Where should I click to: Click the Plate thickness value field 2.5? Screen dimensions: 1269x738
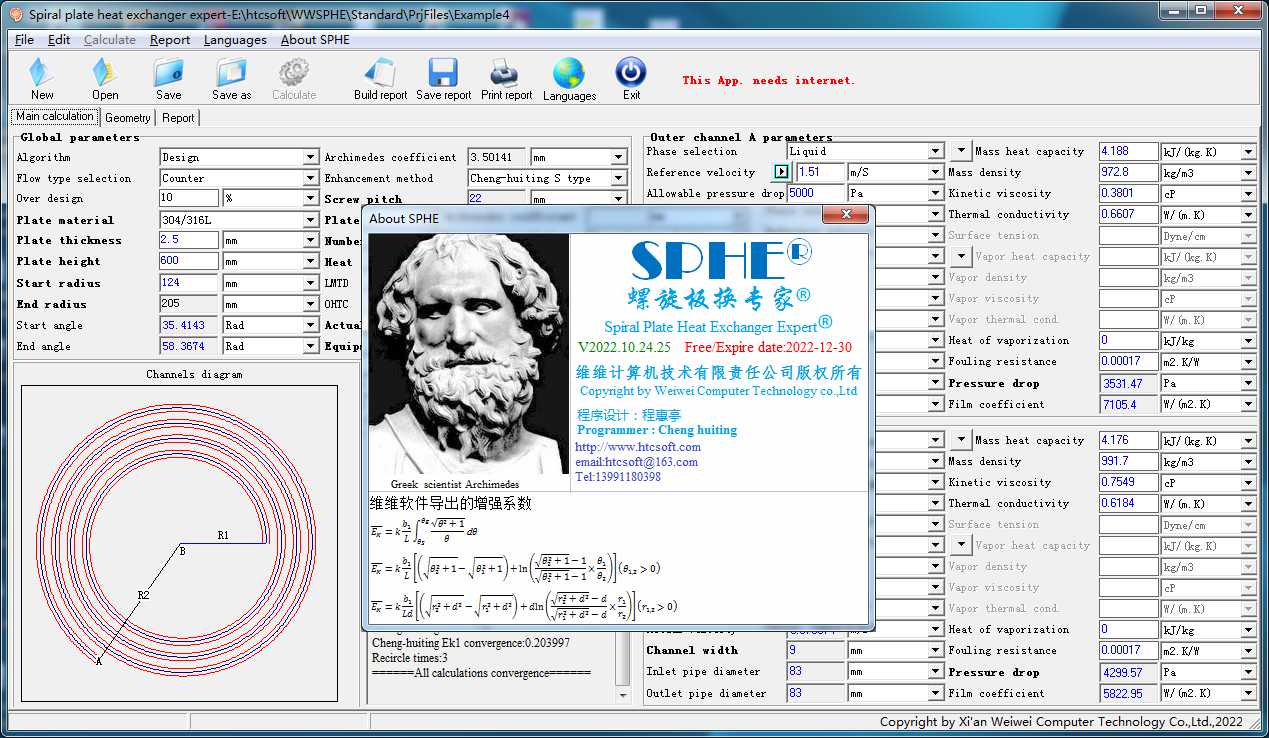click(188, 240)
